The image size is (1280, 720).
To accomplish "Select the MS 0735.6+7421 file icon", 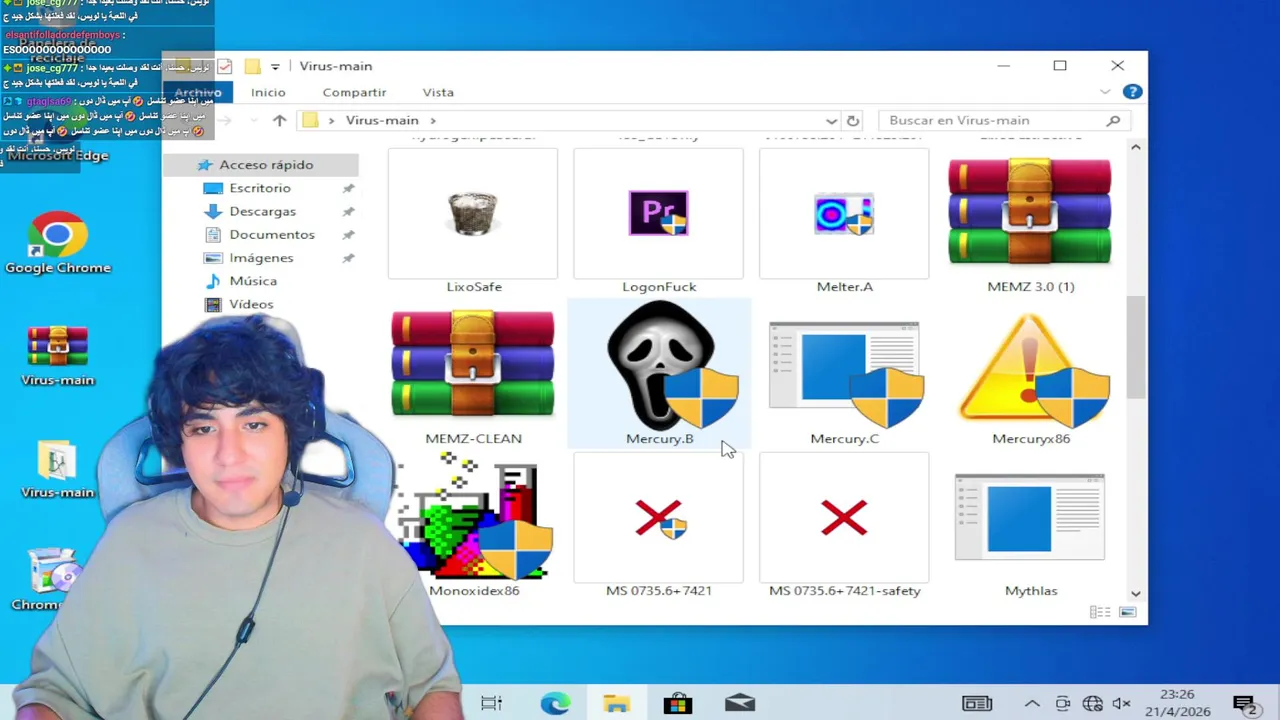I will click(x=658, y=518).
